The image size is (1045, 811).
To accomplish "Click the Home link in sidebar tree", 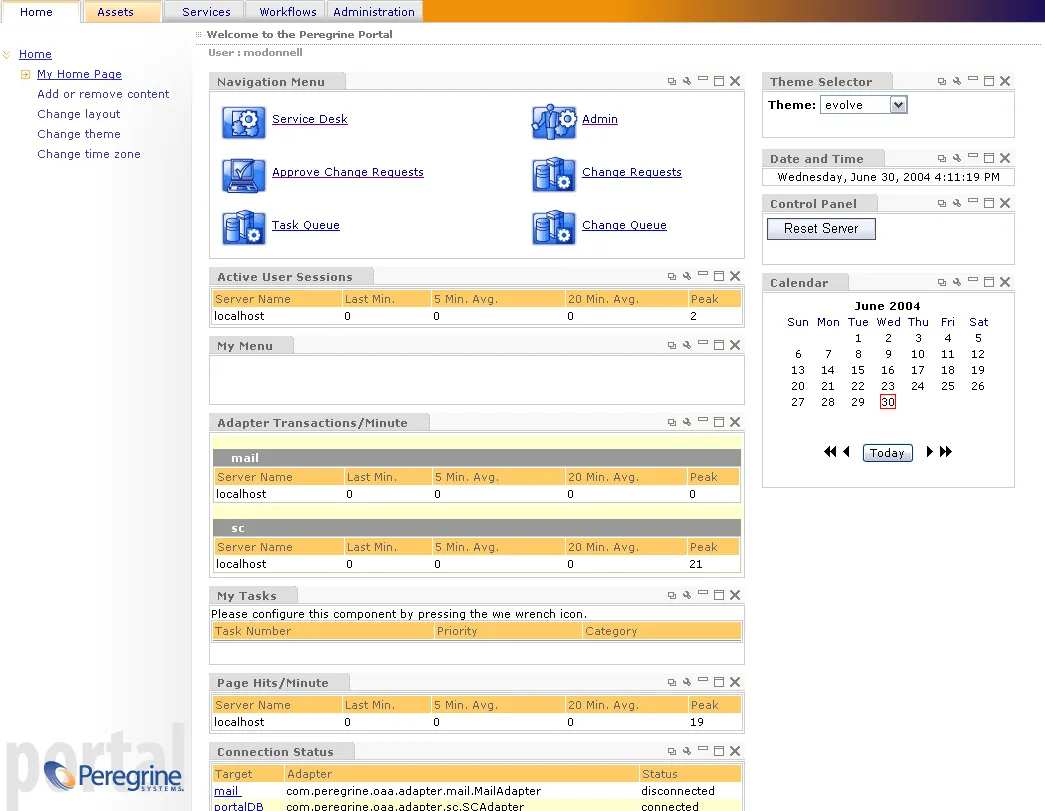I will [x=35, y=54].
